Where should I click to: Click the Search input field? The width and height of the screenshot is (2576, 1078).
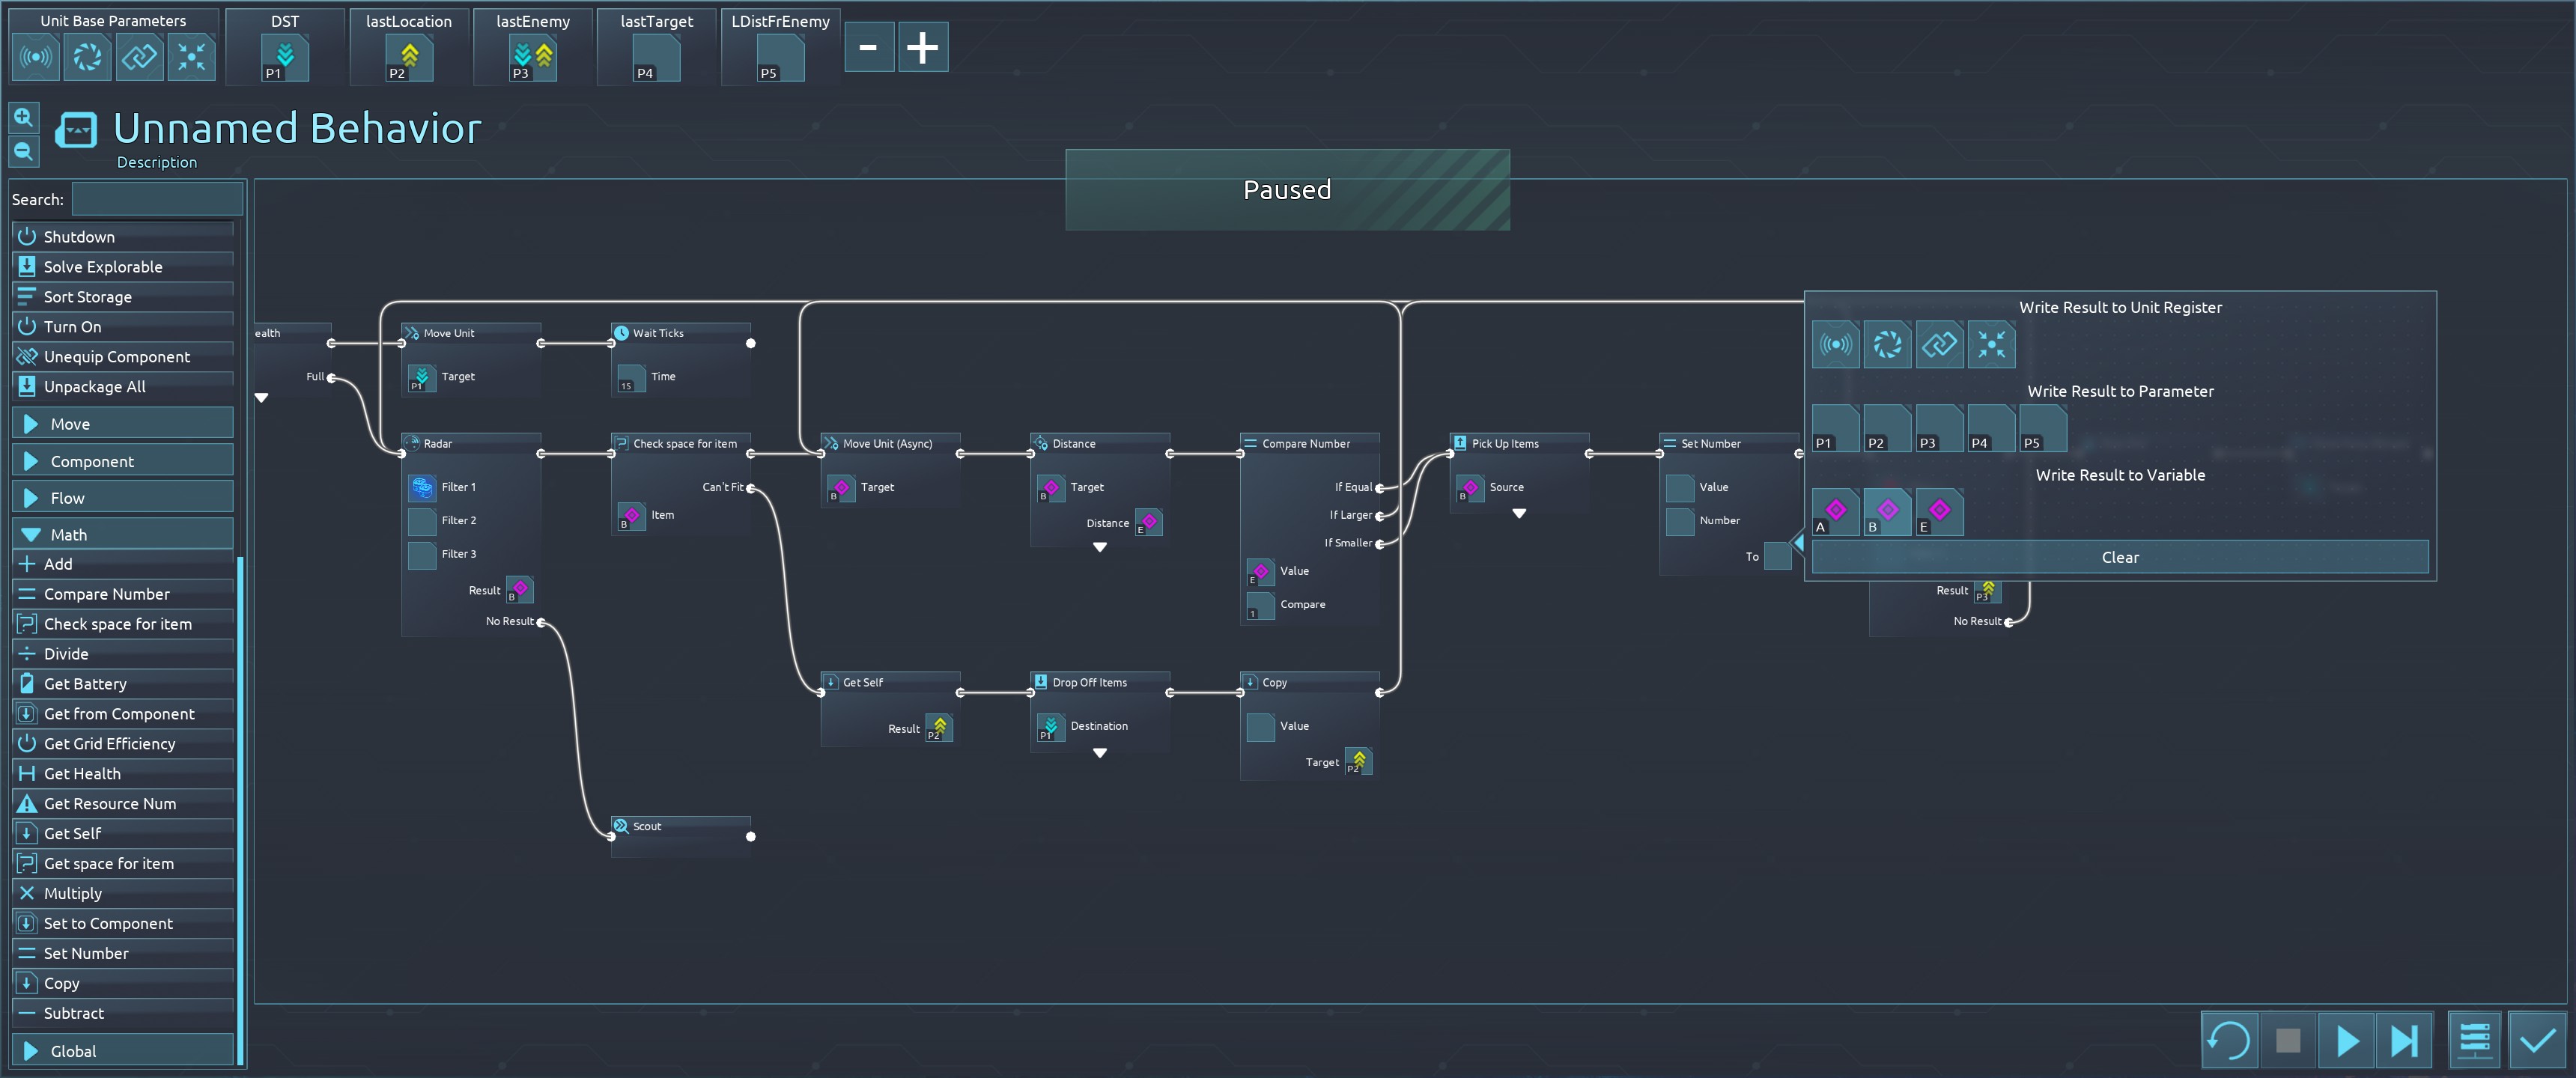157,199
